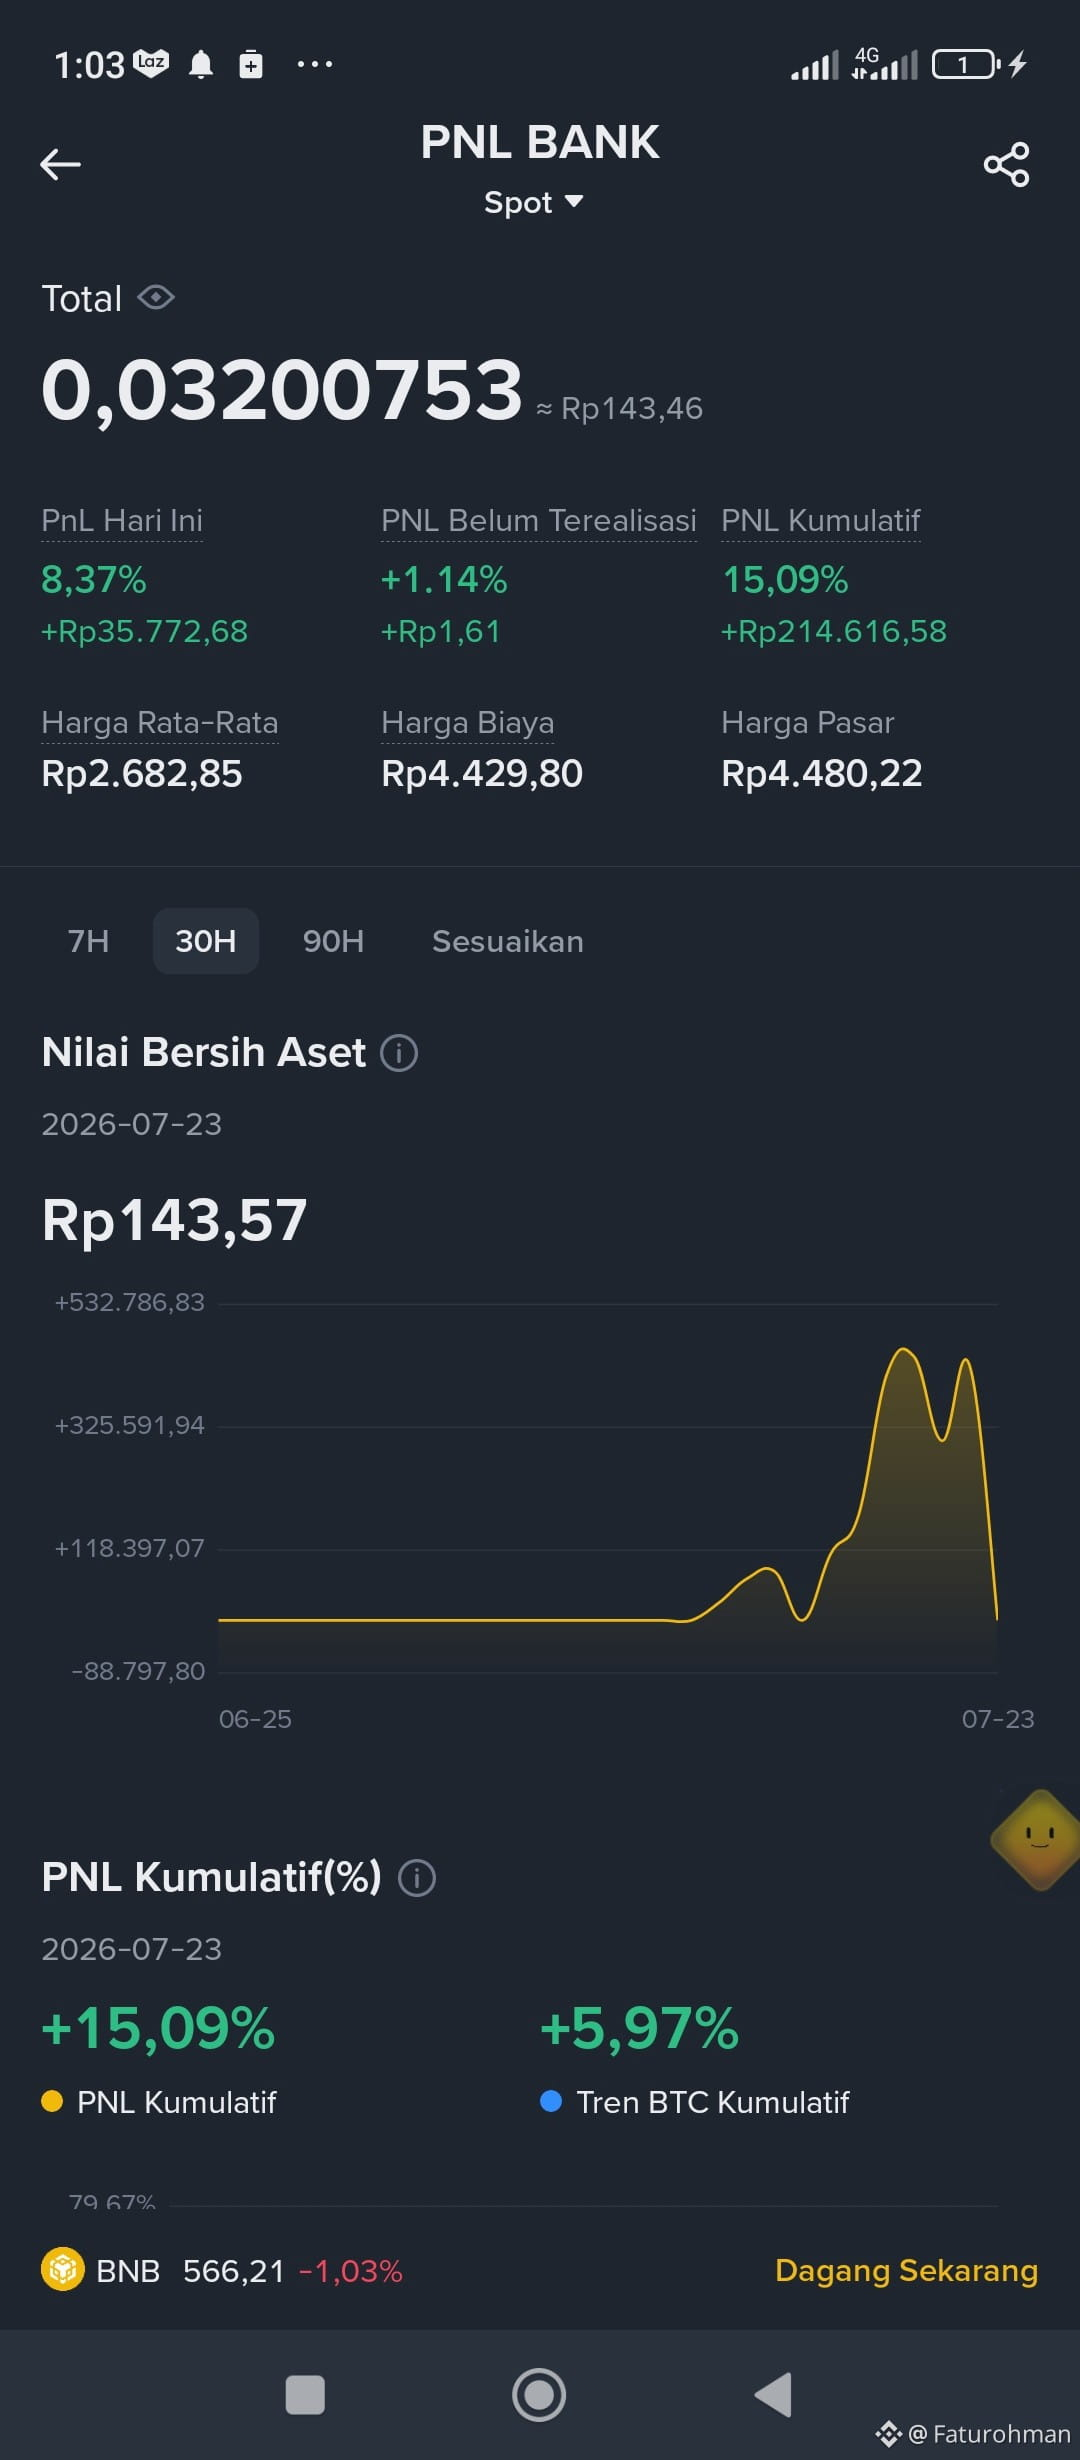Viewport: 1080px width, 2460px height.
Task: Tap the back arrow icon
Action: coord(60,165)
